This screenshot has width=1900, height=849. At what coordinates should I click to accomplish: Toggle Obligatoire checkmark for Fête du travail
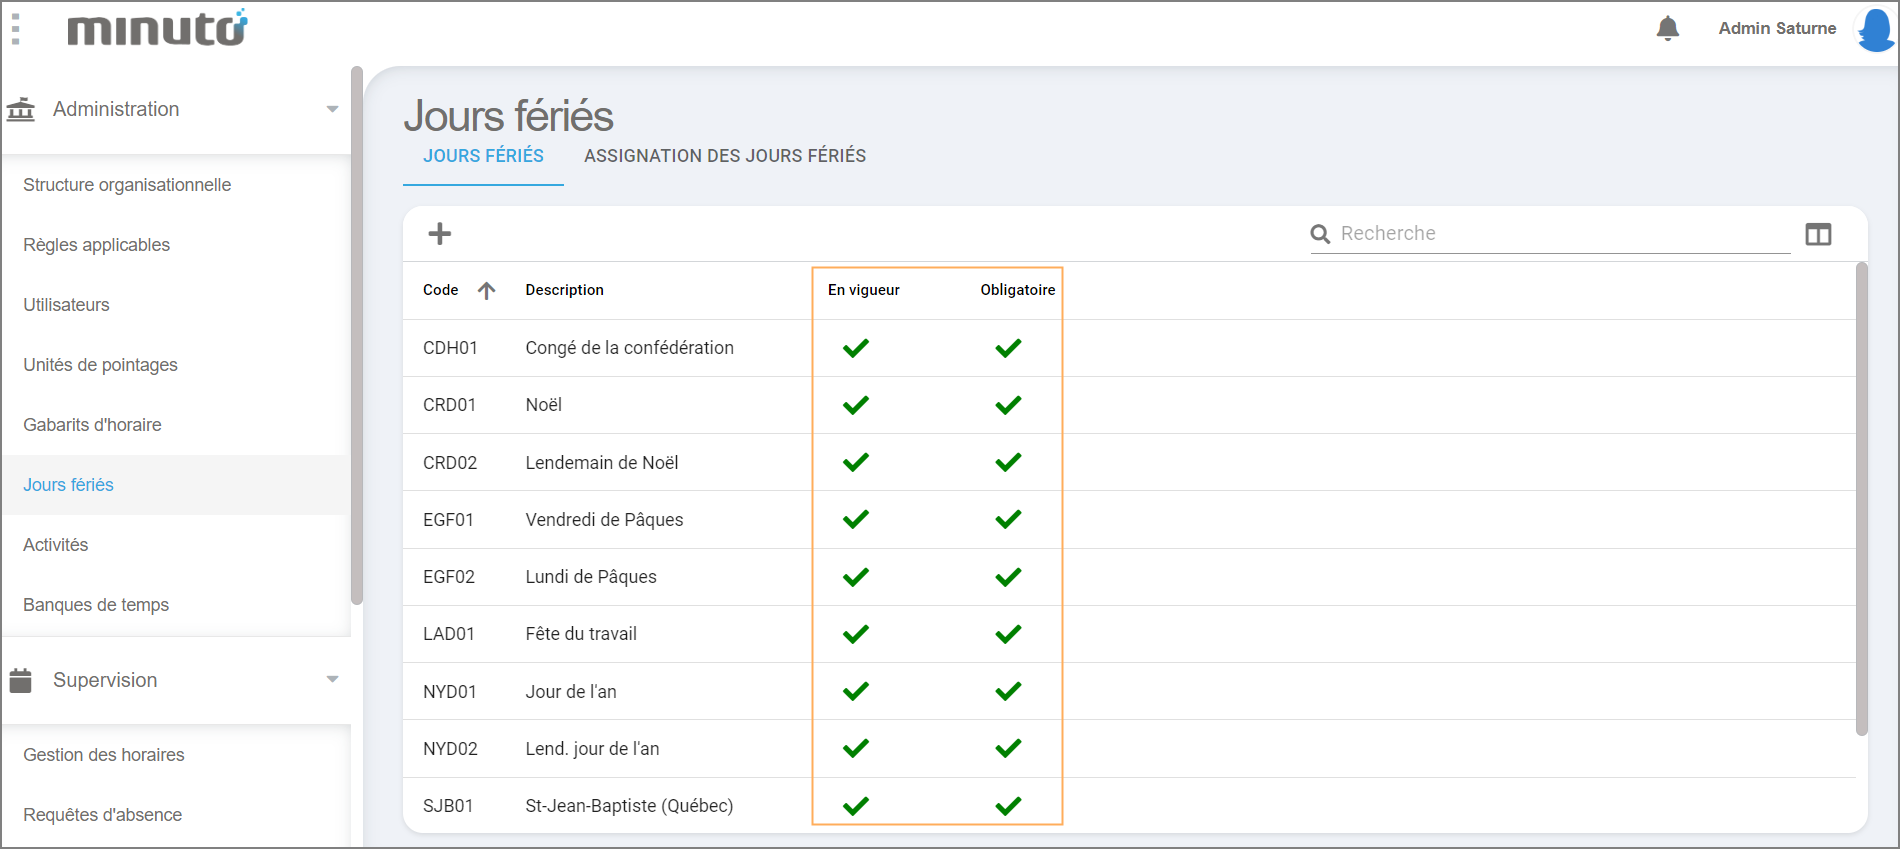pos(1008,634)
